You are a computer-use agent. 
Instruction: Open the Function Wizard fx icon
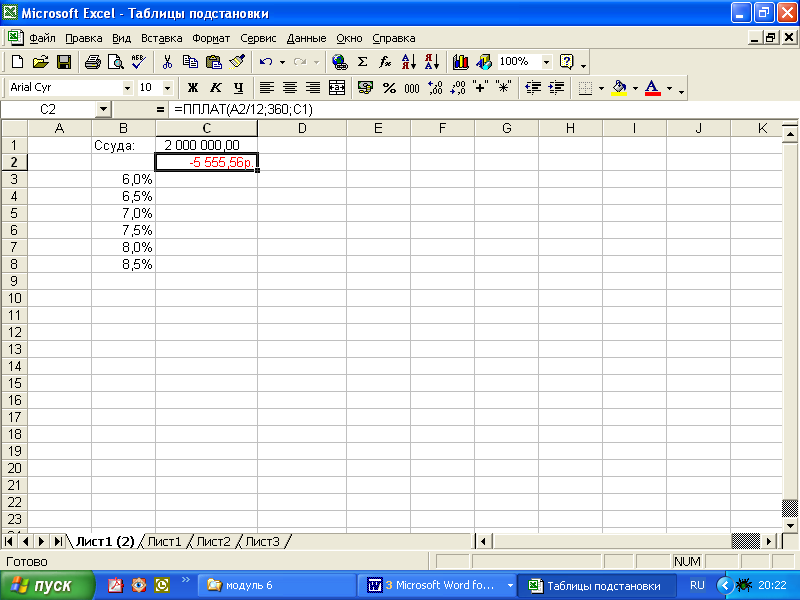pyautogui.click(x=385, y=62)
